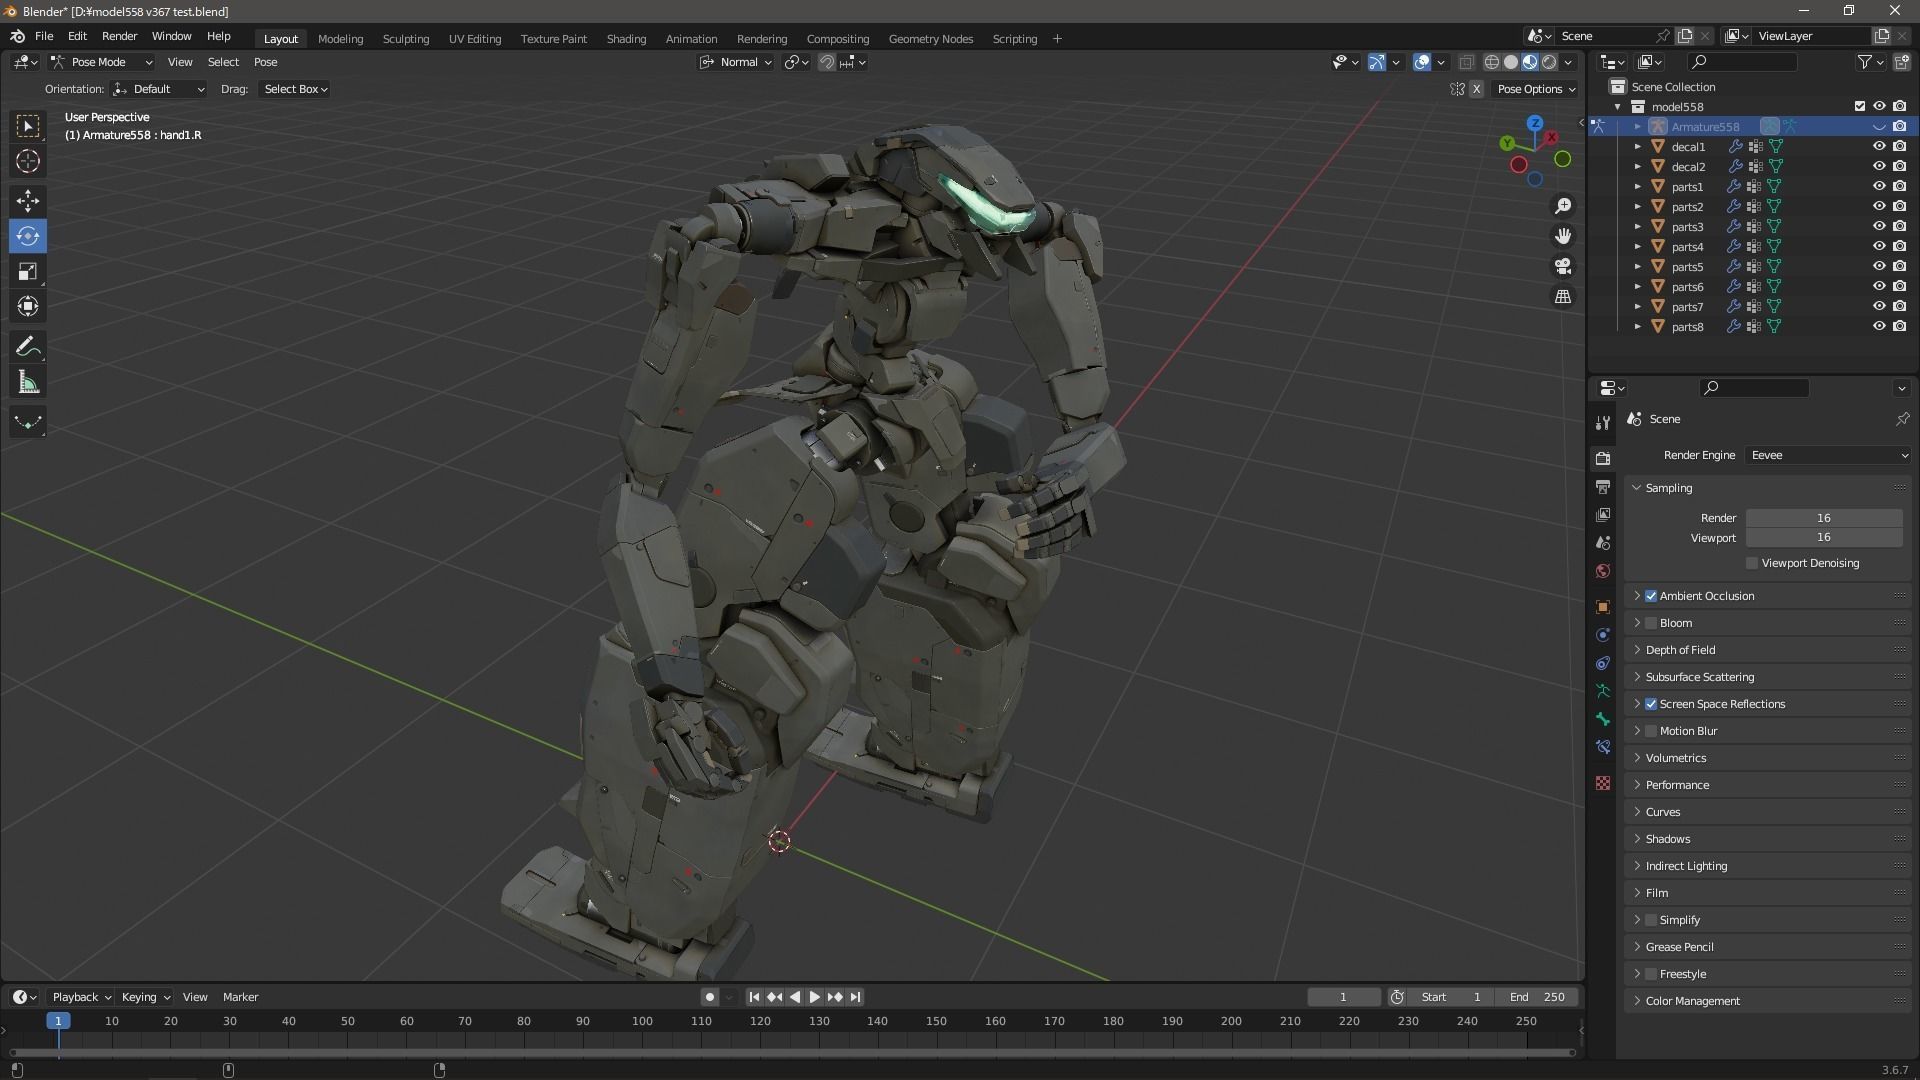Screen dimensions: 1920x1080
Task: Select the Measure tool
Action: tap(28, 382)
